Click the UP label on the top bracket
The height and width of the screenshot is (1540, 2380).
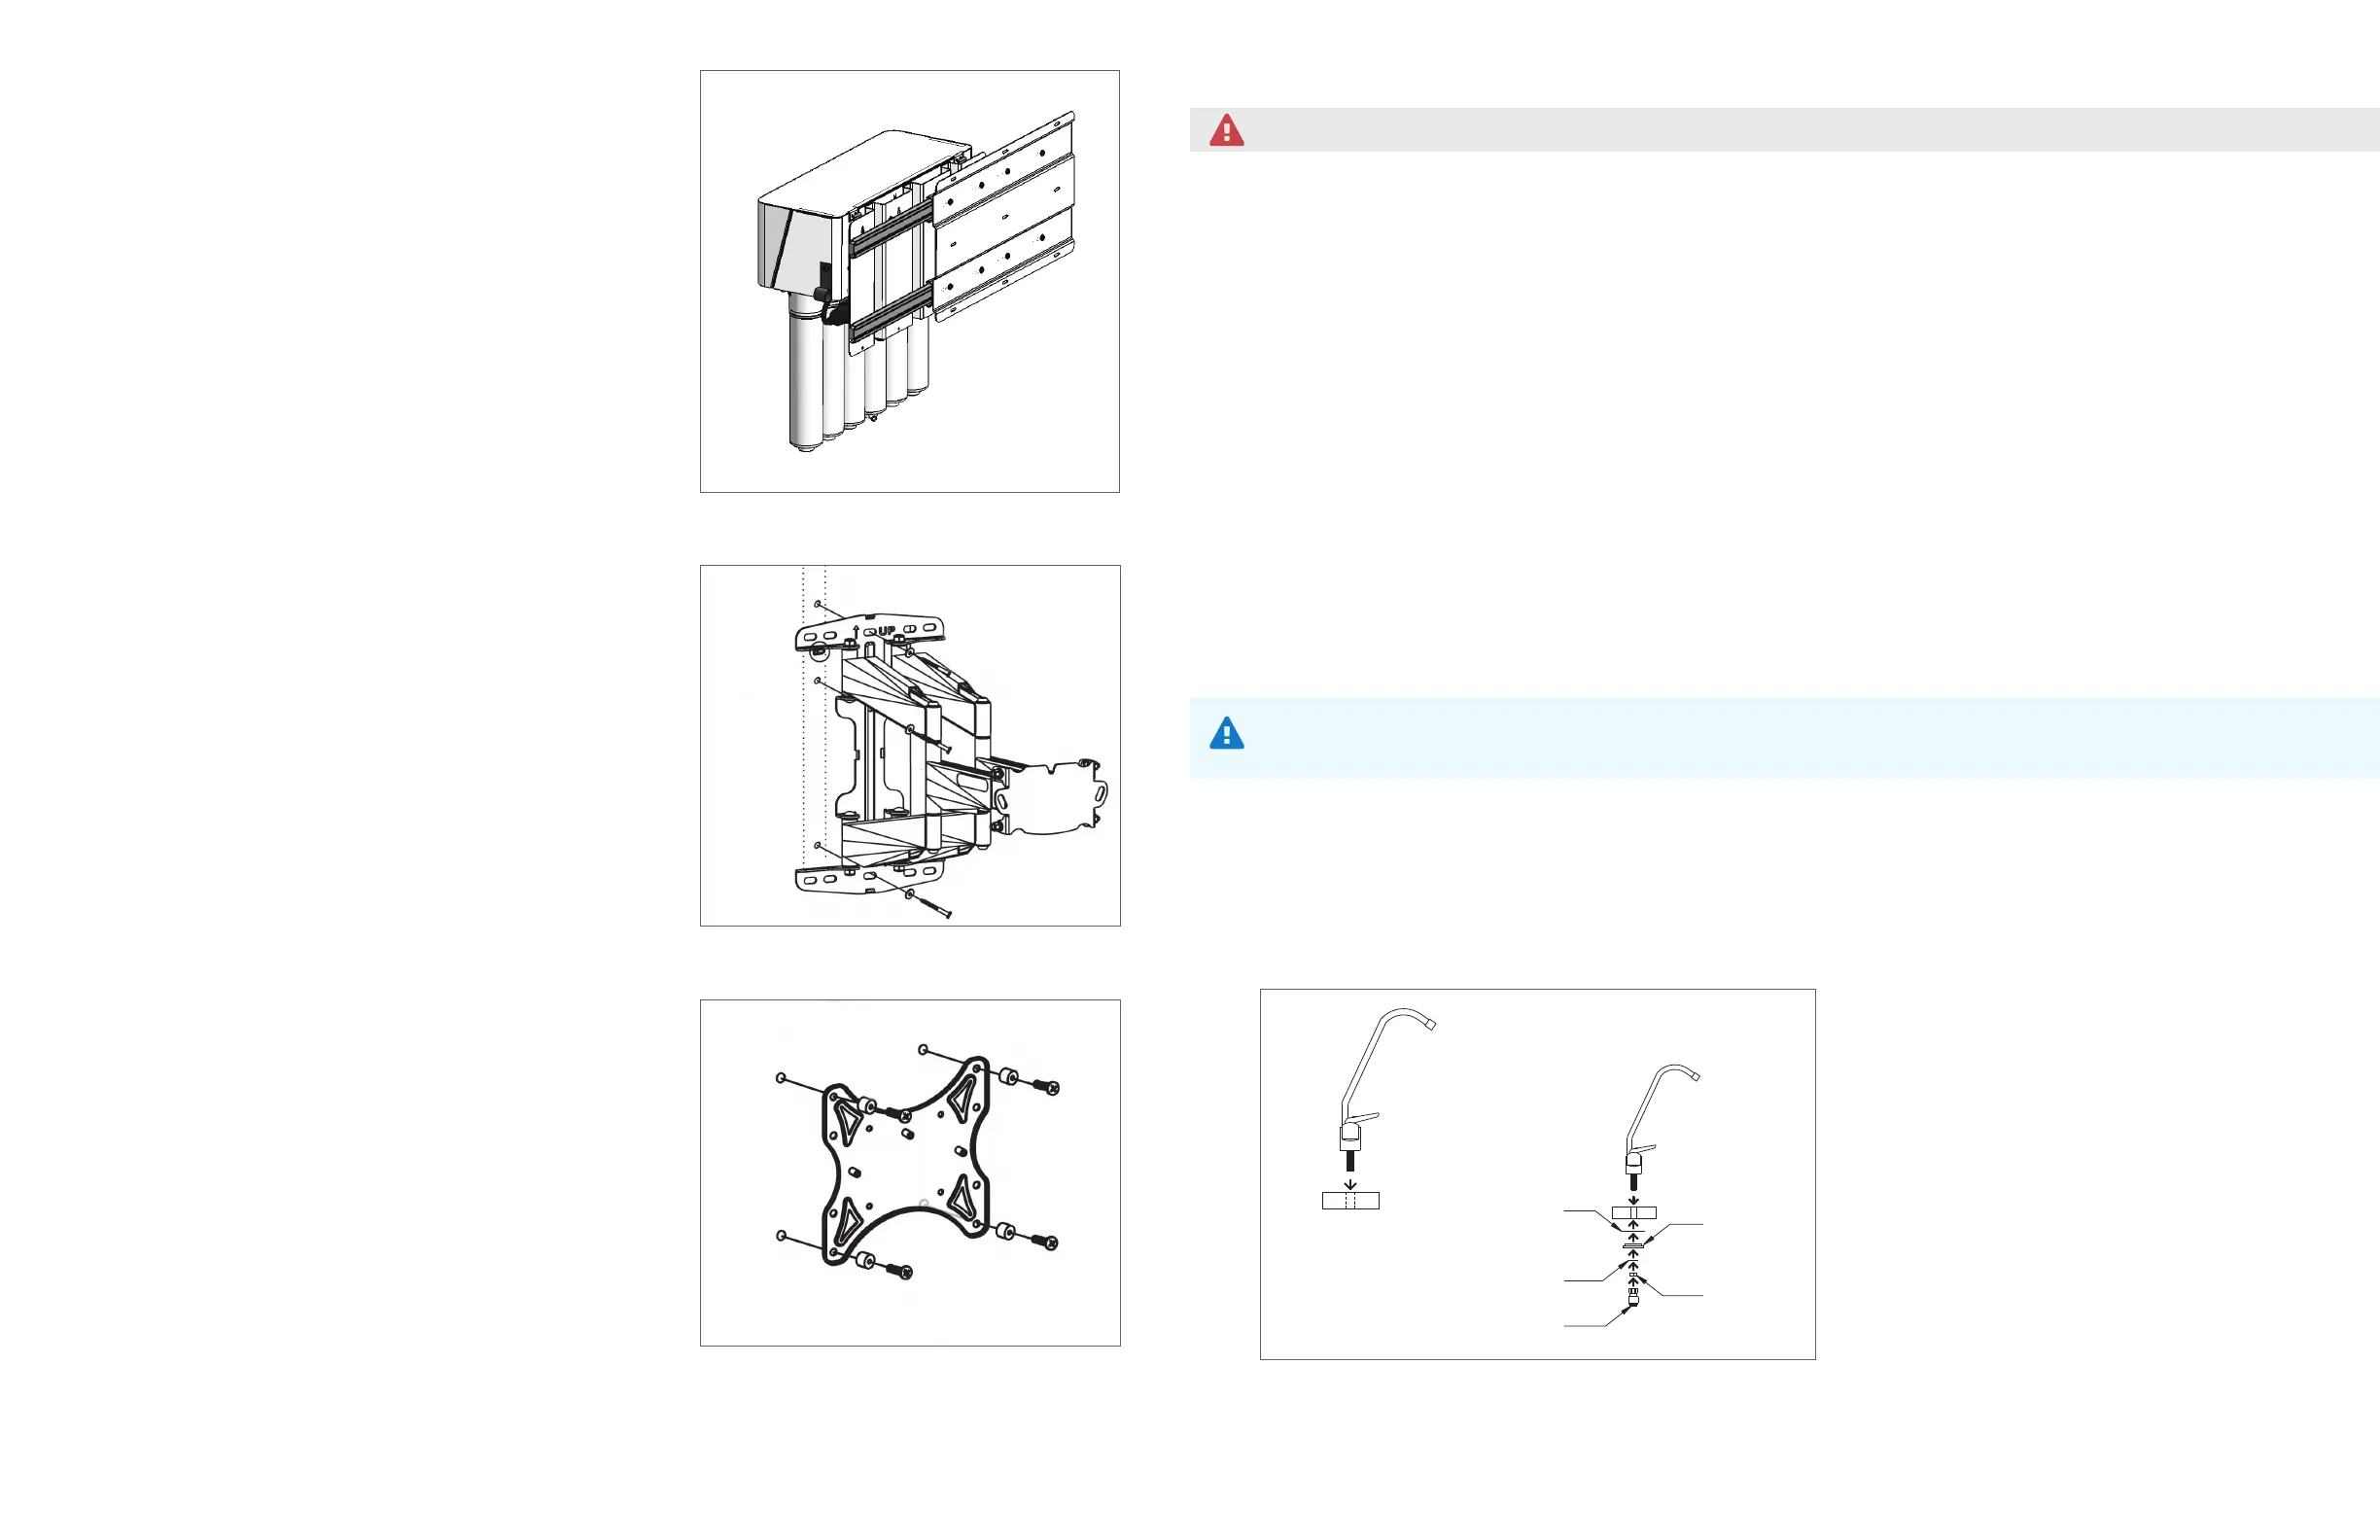886,631
